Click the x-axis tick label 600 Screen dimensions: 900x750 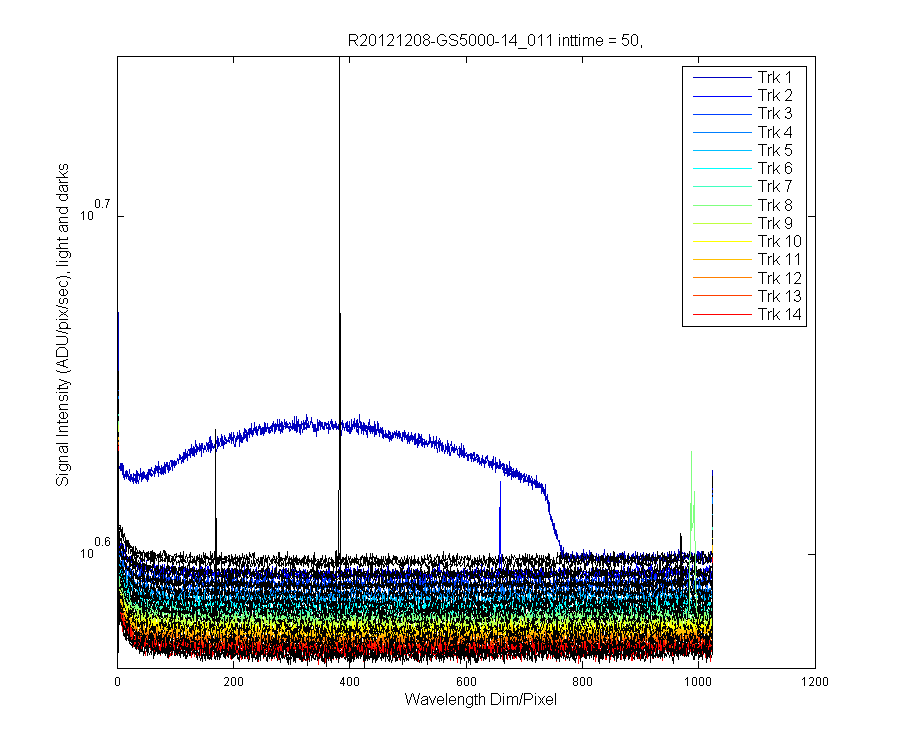466,682
